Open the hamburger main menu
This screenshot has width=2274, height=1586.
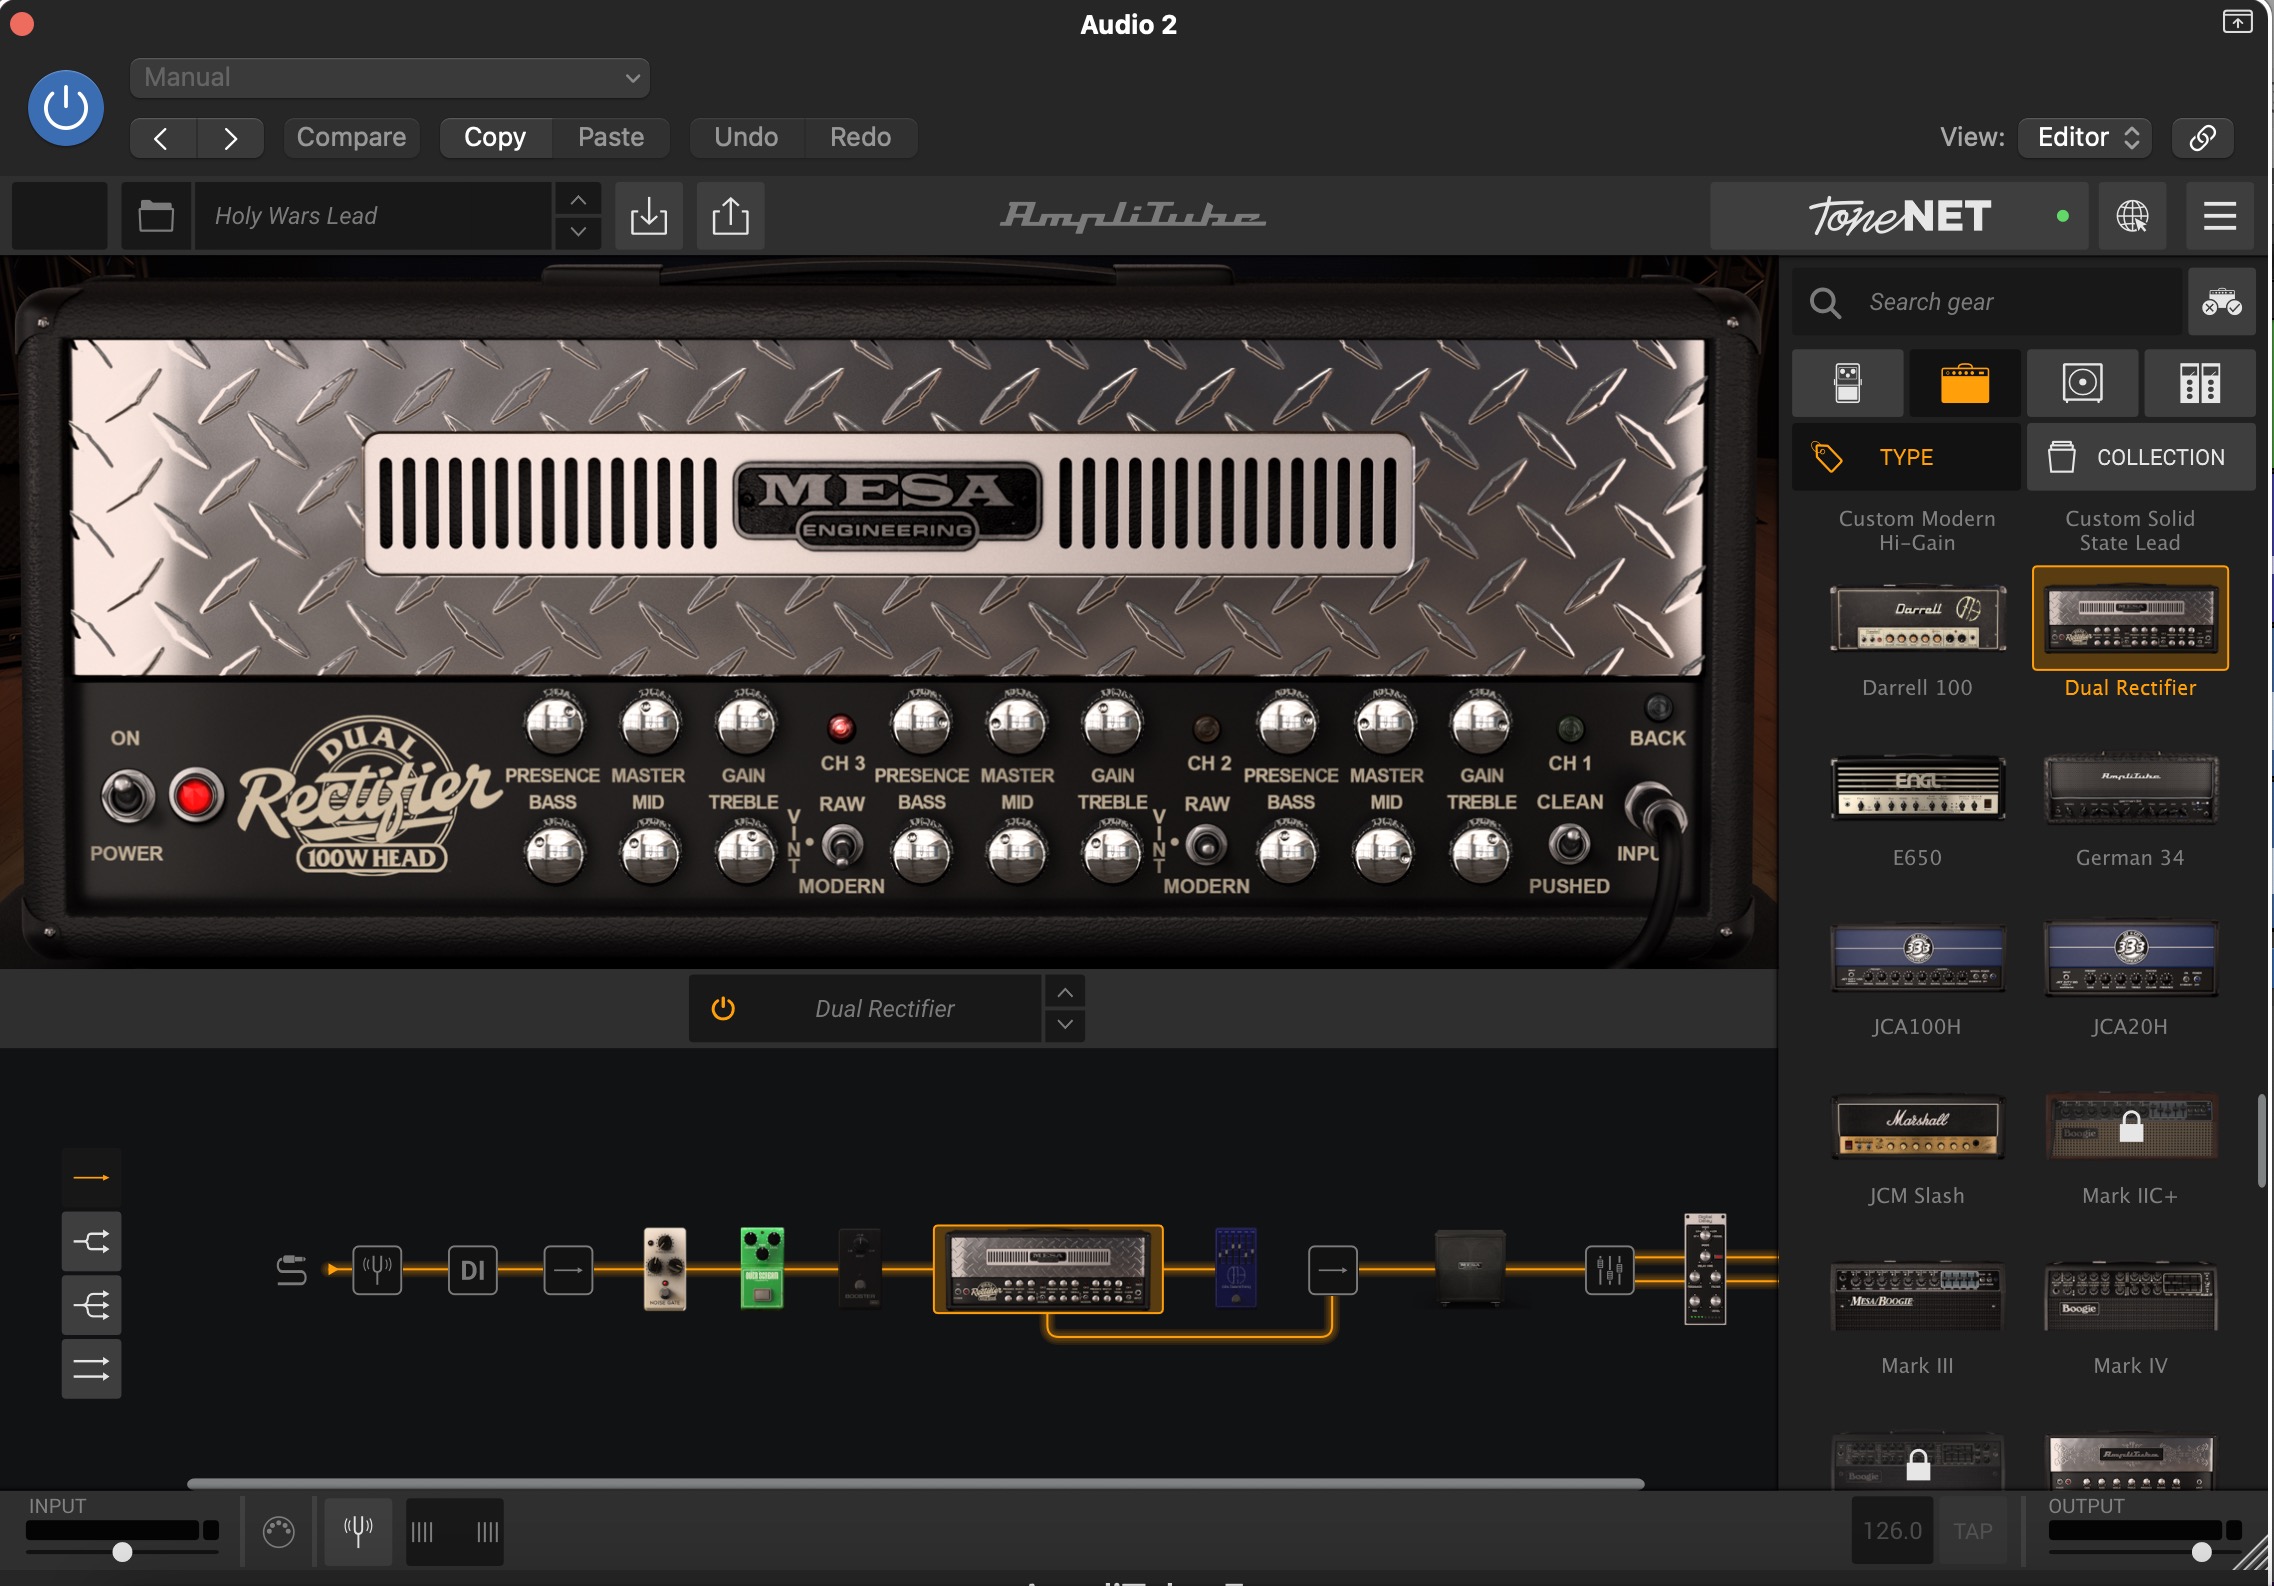click(2220, 216)
